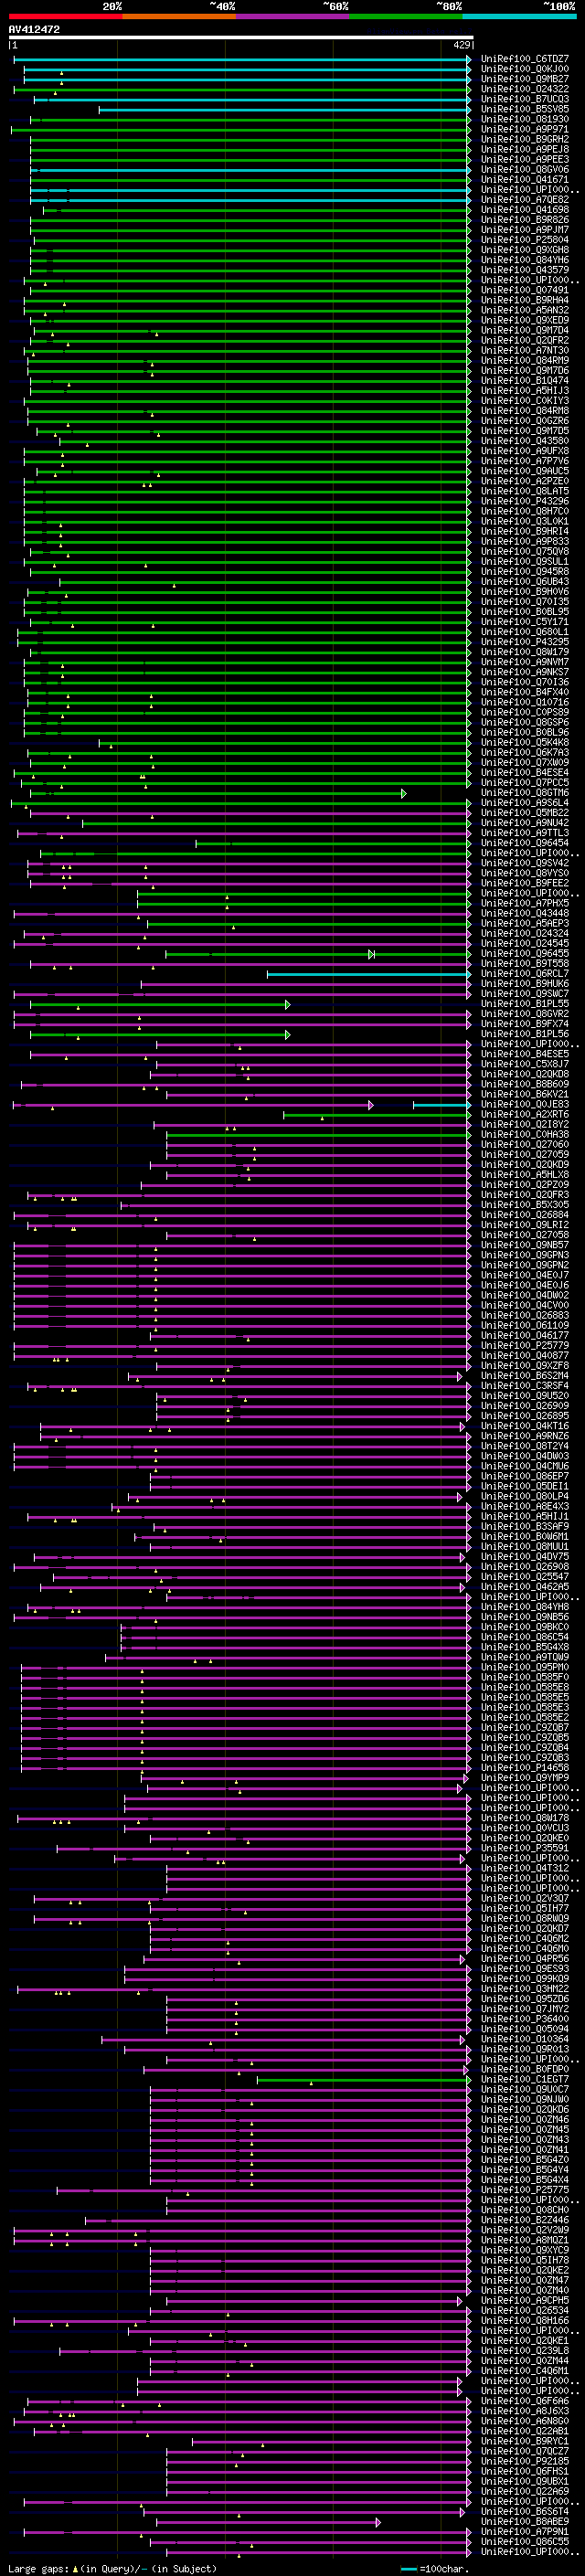The image size is (585, 2576).
Task: Click the UniRef100_Q41671 hit label
Action: 525,180
